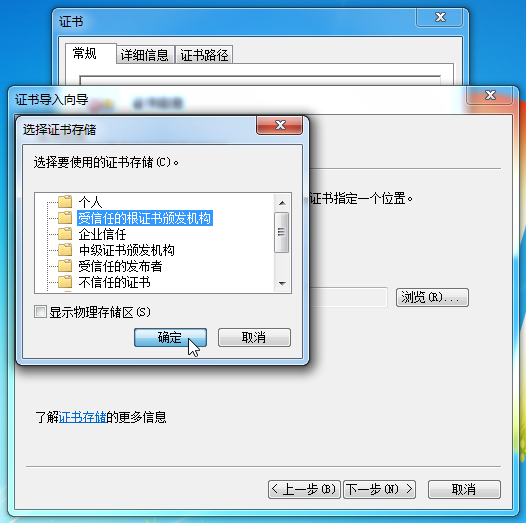
Task: Click the store list scrollbar thumb
Action: [281, 232]
